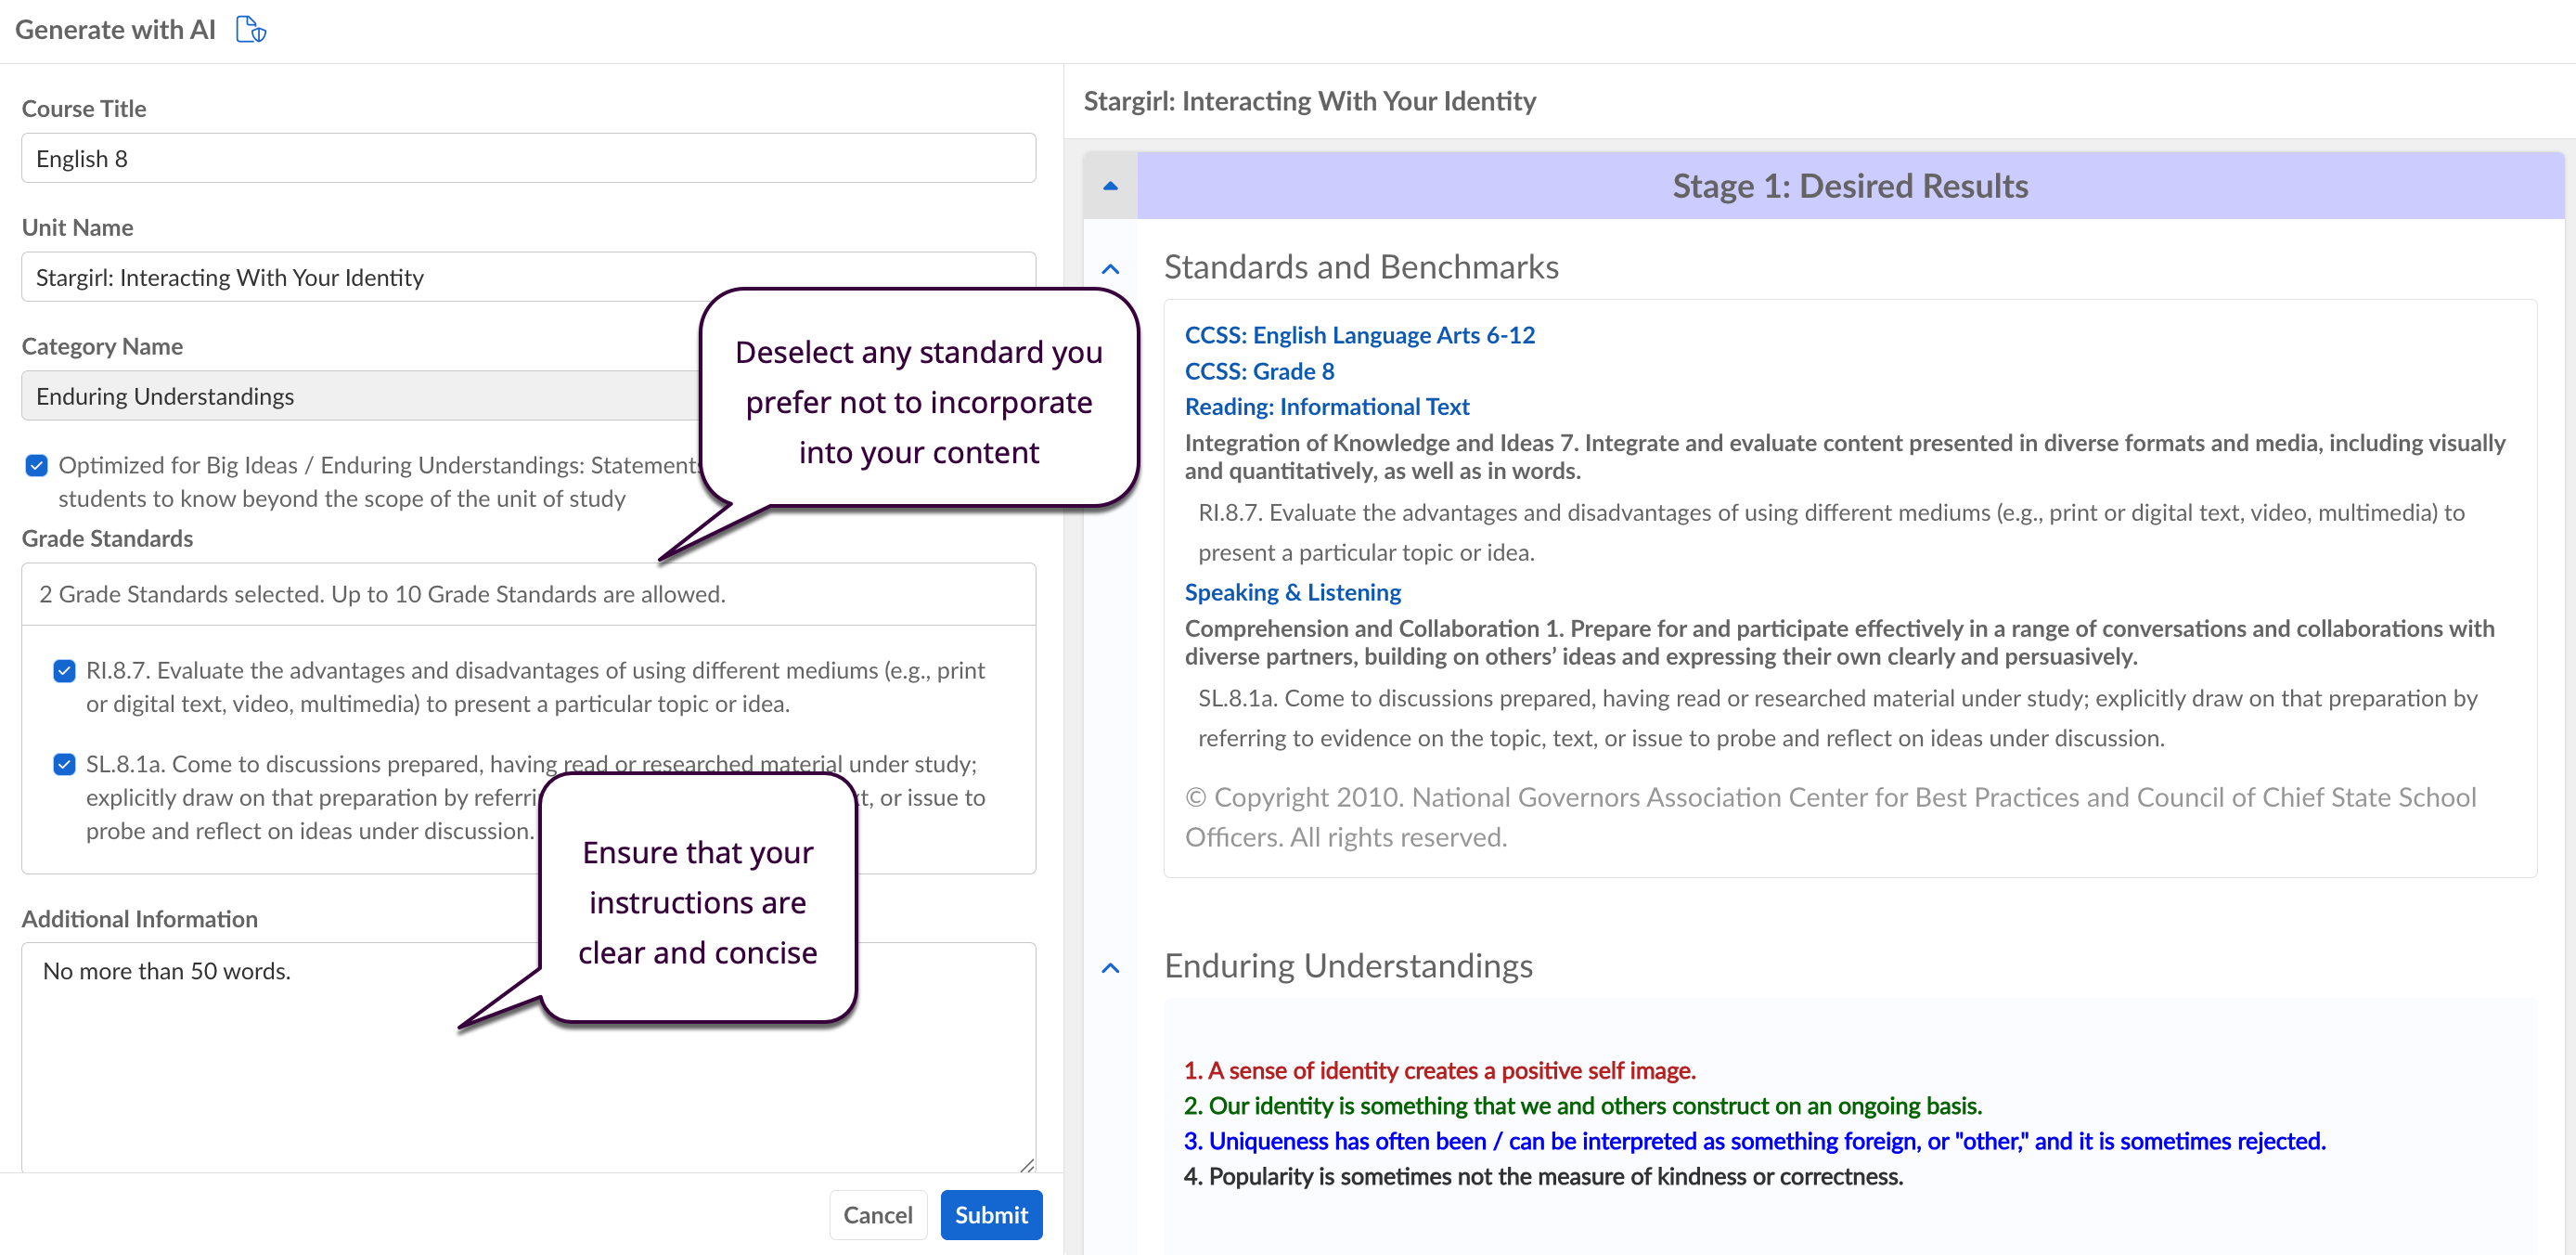Click the Stage 1: Desired Results header
This screenshot has width=2576, height=1255.
click(1849, 186)
